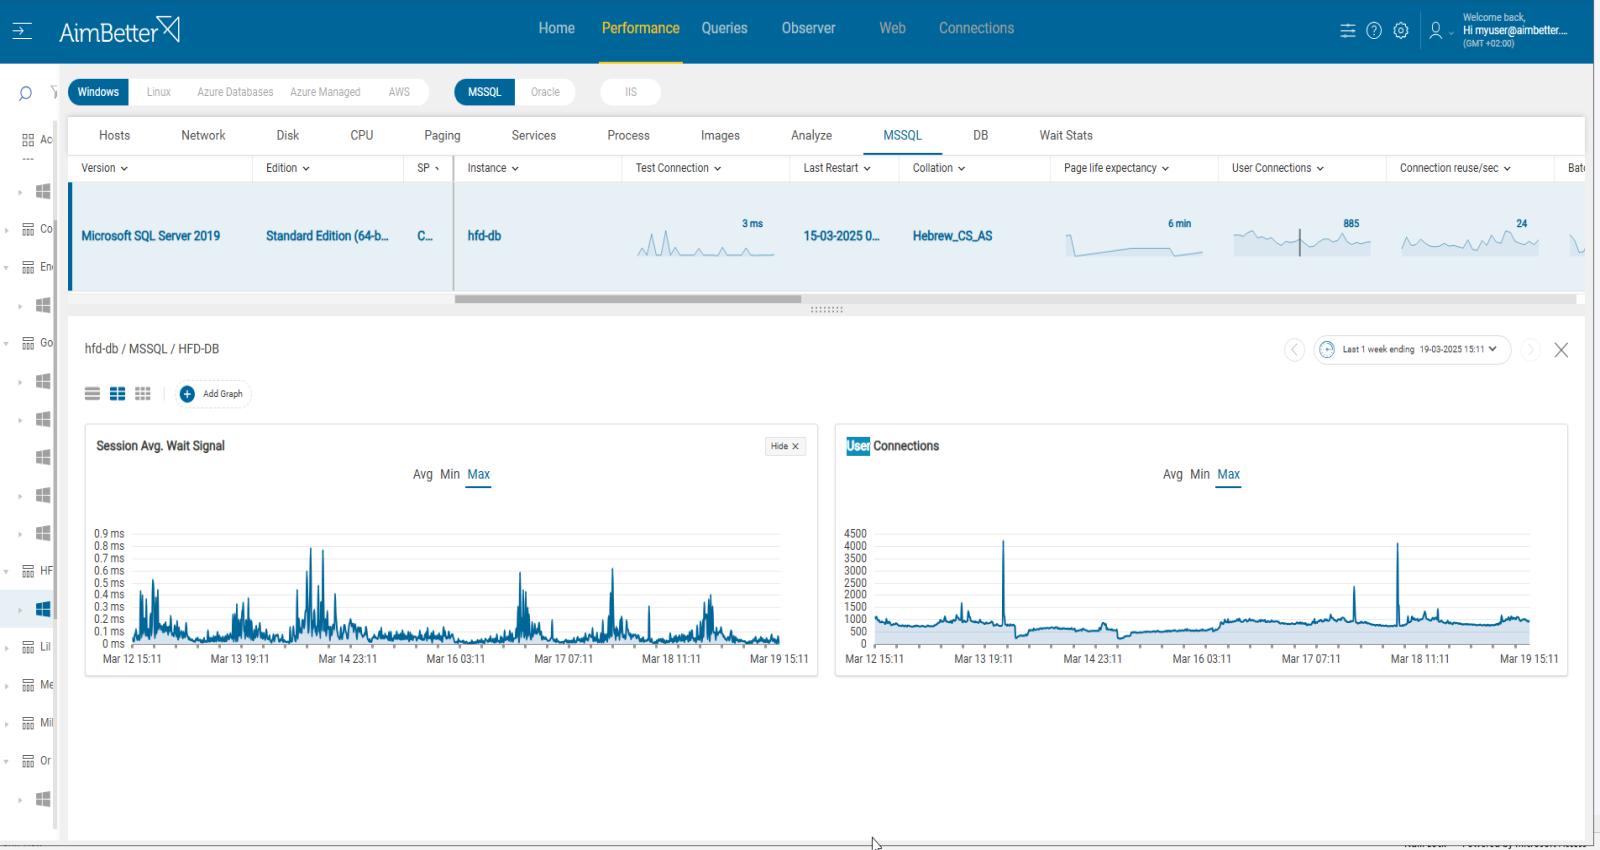This screenshot has height=850, width=1600.
Task: Open the settings gear icon
Action: click(1401, 31)
